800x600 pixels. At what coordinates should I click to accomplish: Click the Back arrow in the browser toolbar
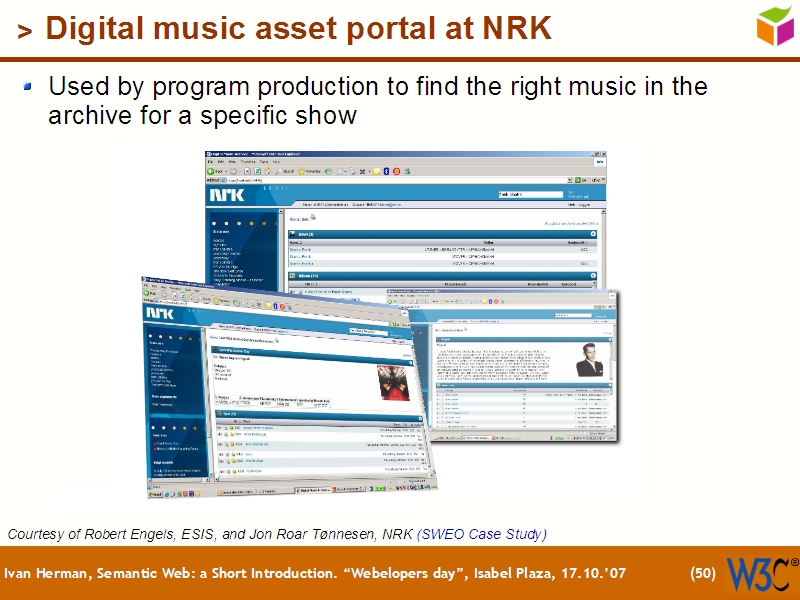pyautogui.click(x=210, y=171)
